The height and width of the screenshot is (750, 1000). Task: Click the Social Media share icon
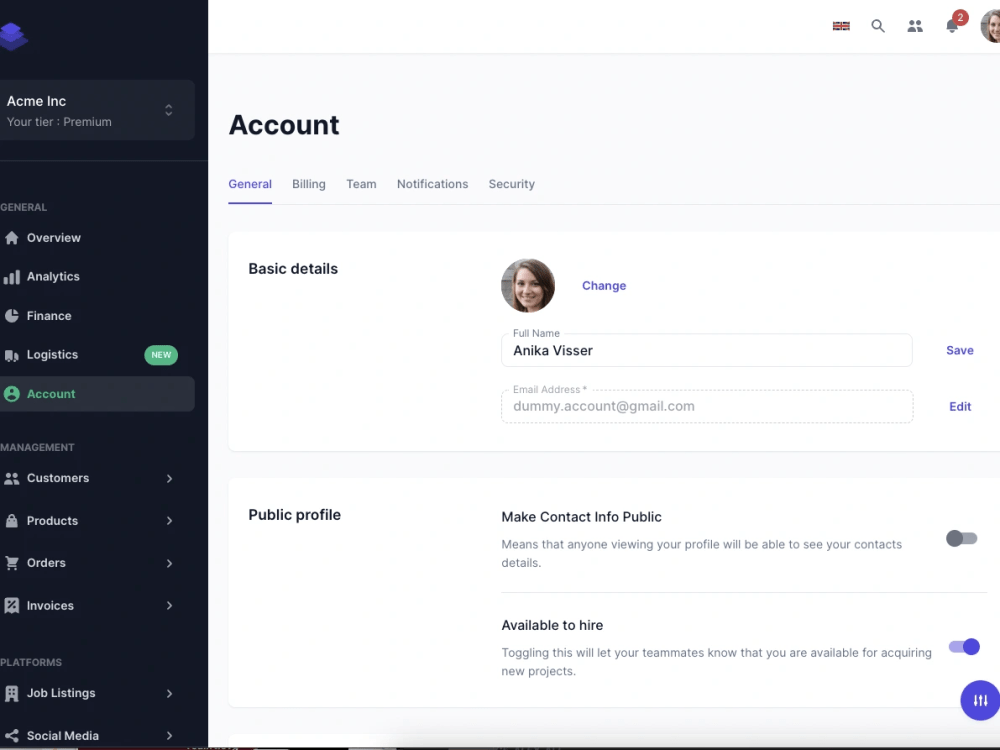tap(11, 736)
